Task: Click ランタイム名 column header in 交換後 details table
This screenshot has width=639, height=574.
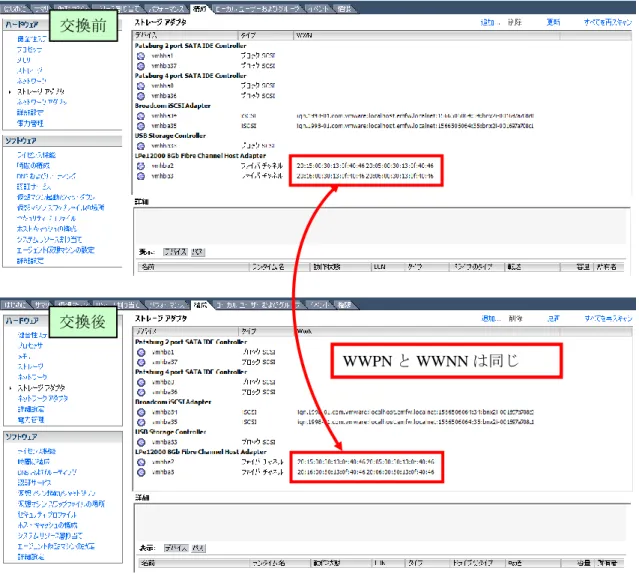Action: tap(280, 563)
